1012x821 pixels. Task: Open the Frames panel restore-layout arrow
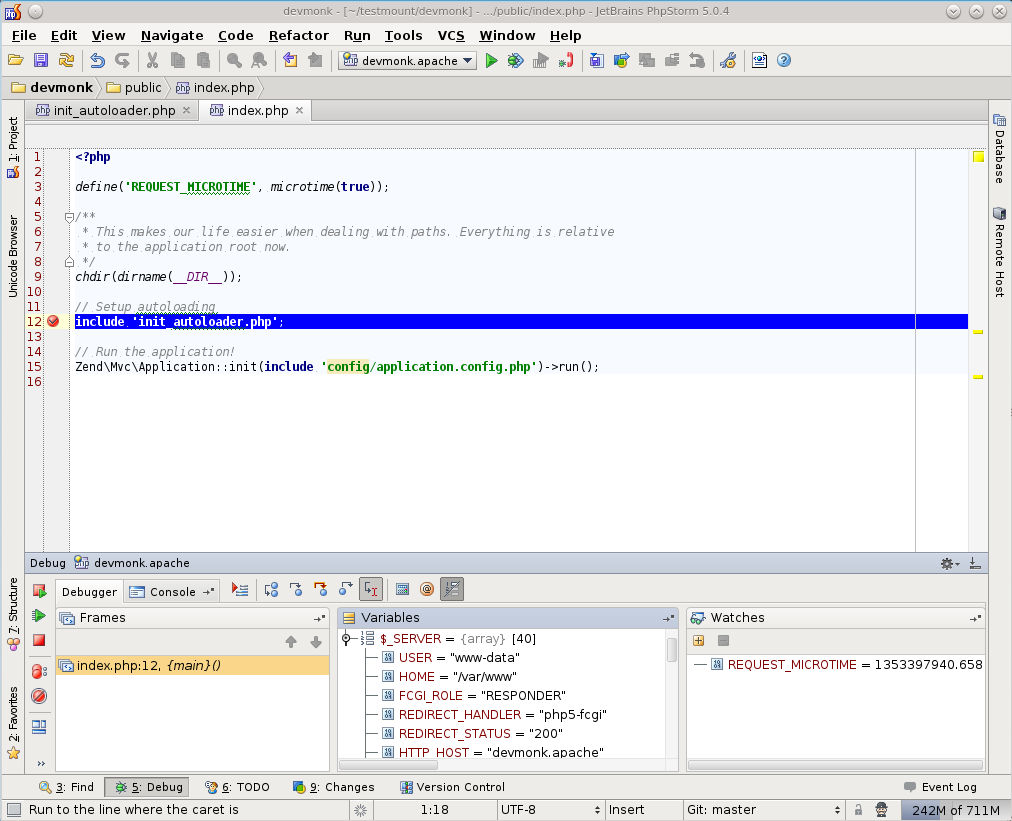(x=319, y=618)
